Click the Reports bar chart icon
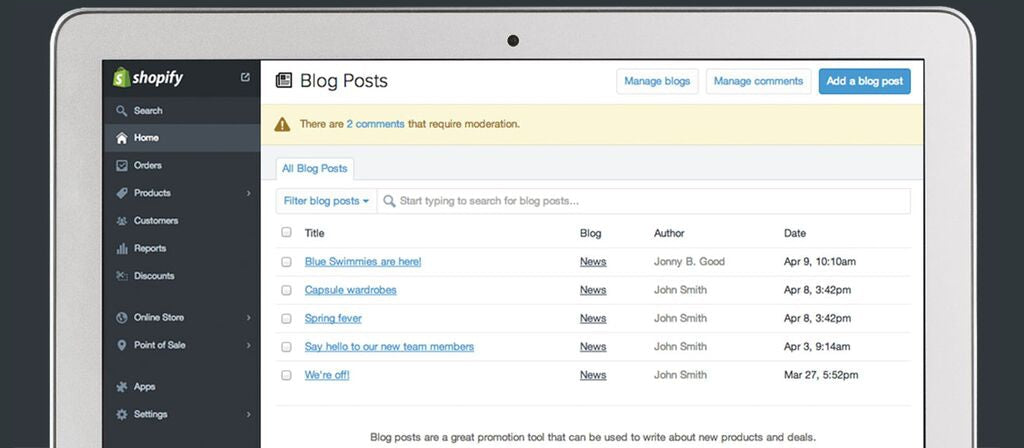The width and height of the screenshot is (1024, 448). click(121, 249)
